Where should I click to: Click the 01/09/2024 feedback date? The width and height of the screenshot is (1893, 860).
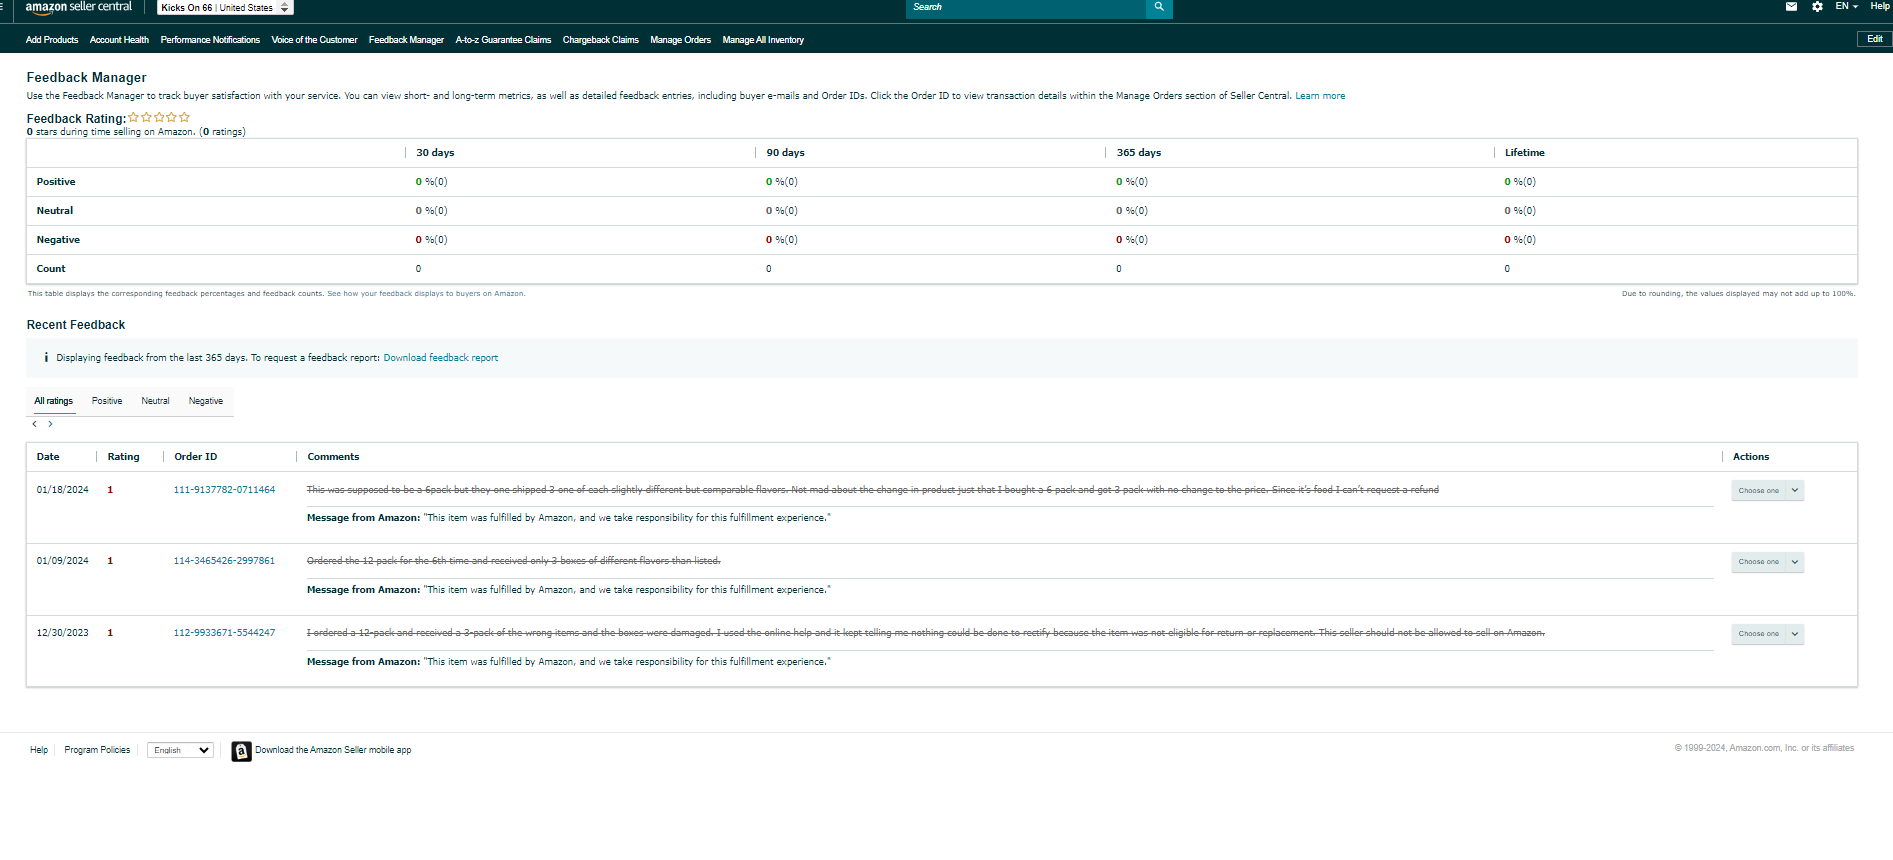(63, 561)
